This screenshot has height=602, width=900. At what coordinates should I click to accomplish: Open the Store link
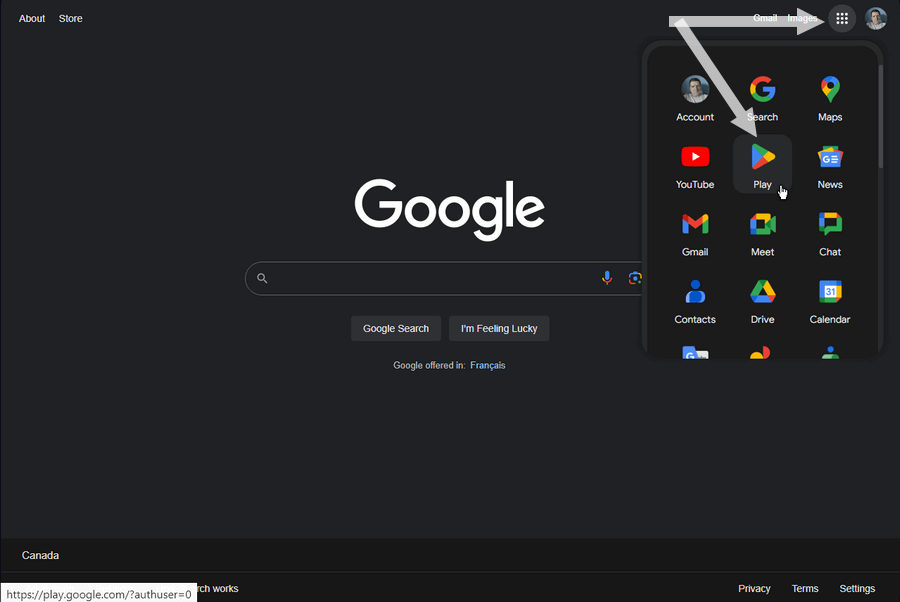[71, 18]
